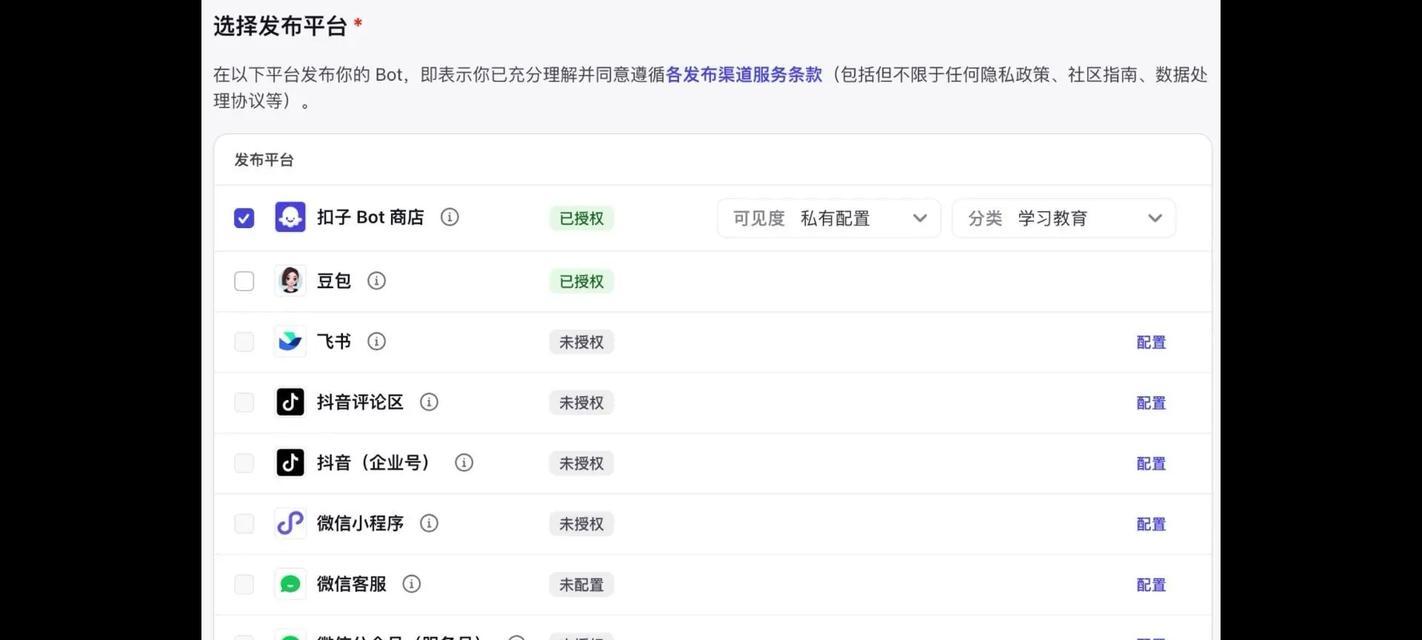Image resolution: width=1422 pixels, height=640 pixels.
Task: Click the 抖音评论区 platform name
Action: coord(360,402)
